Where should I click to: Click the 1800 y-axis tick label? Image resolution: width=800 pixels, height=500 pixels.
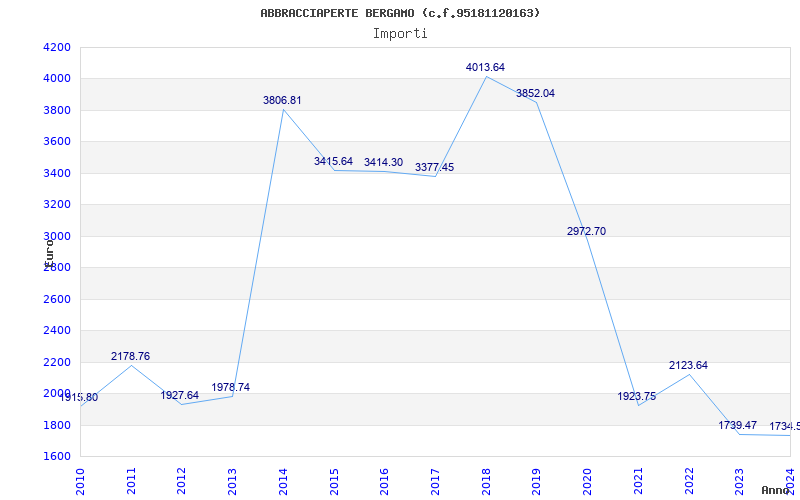pyautogui.click(x=55, y=425)
